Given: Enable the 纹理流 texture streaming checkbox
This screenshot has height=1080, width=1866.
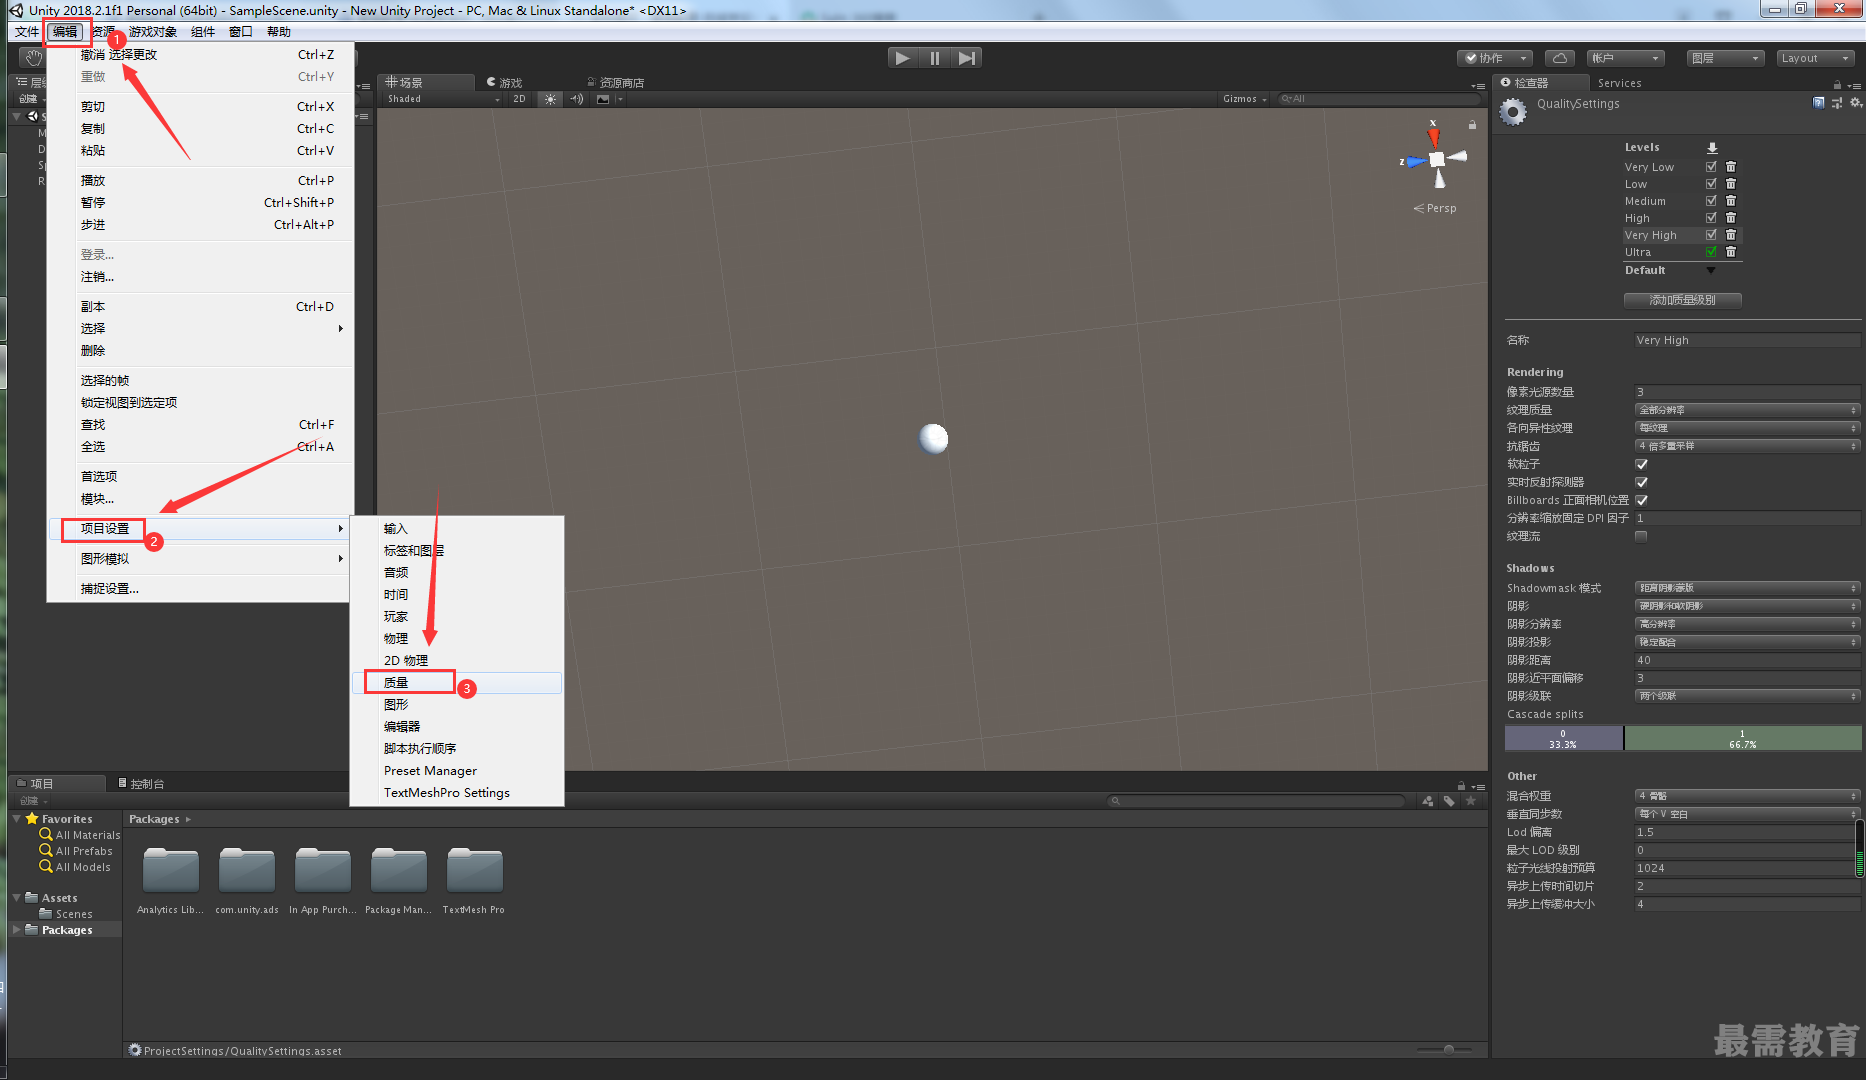Looking at the screenshot, I should pyautogui.click(x=1641, y=536).
